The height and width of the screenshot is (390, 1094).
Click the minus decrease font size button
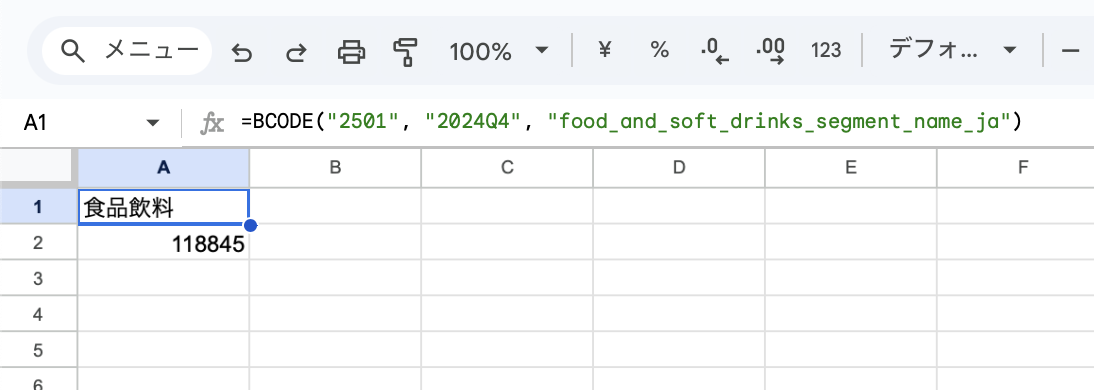coord(1070,51)
